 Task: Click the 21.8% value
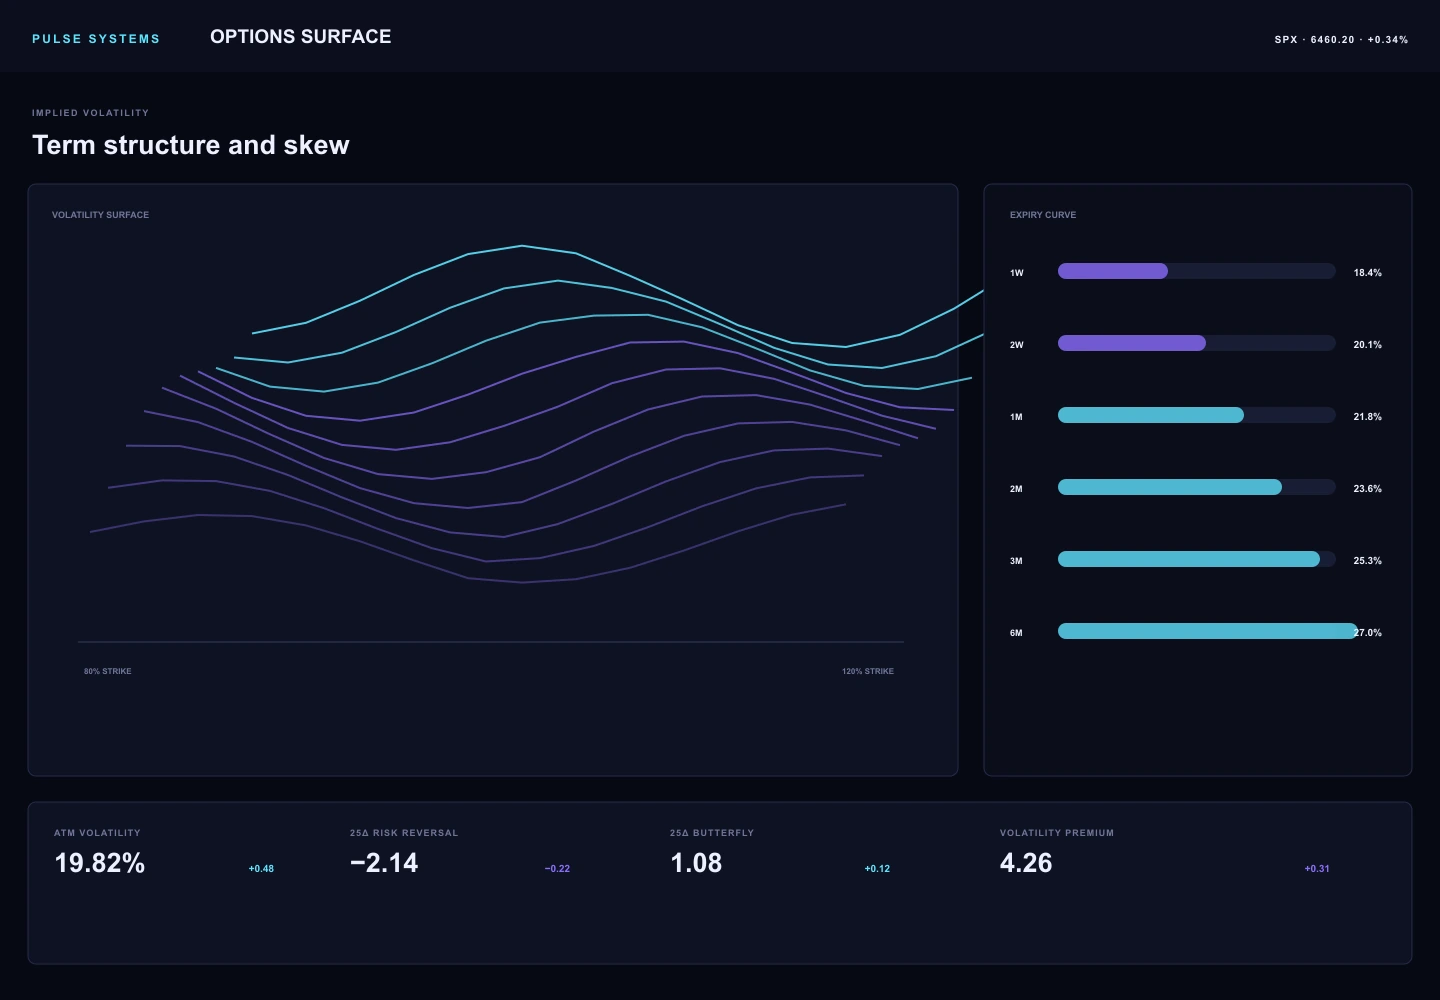point(1368,417)
